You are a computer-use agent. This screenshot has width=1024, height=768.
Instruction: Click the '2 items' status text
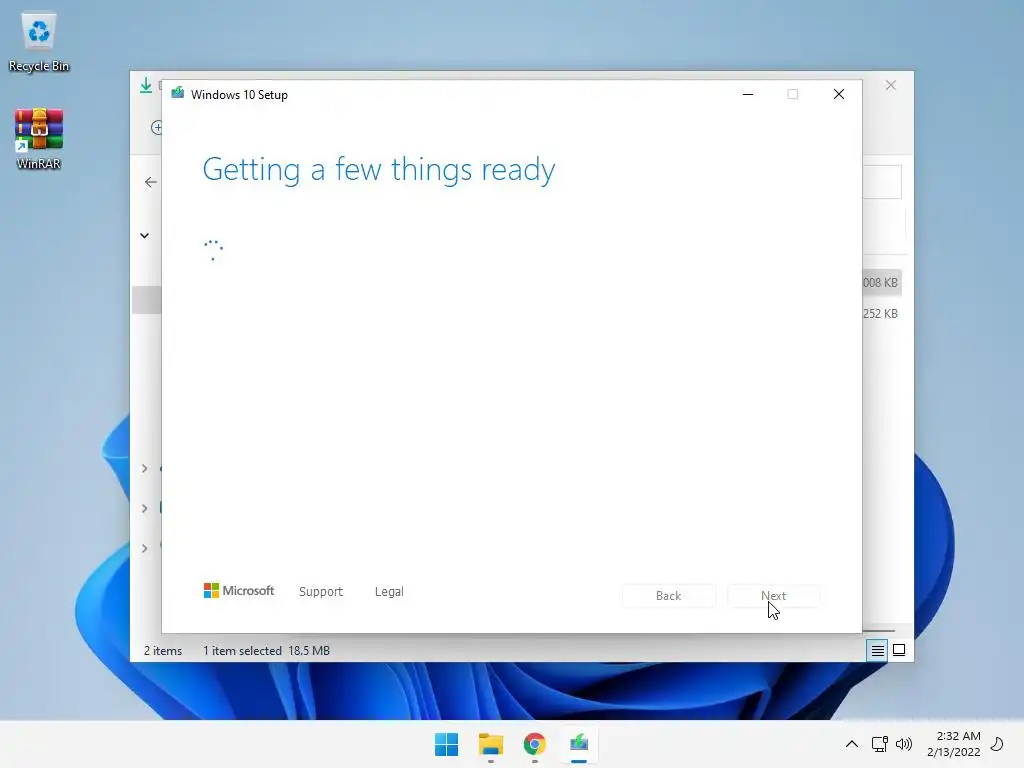[163, 650]
